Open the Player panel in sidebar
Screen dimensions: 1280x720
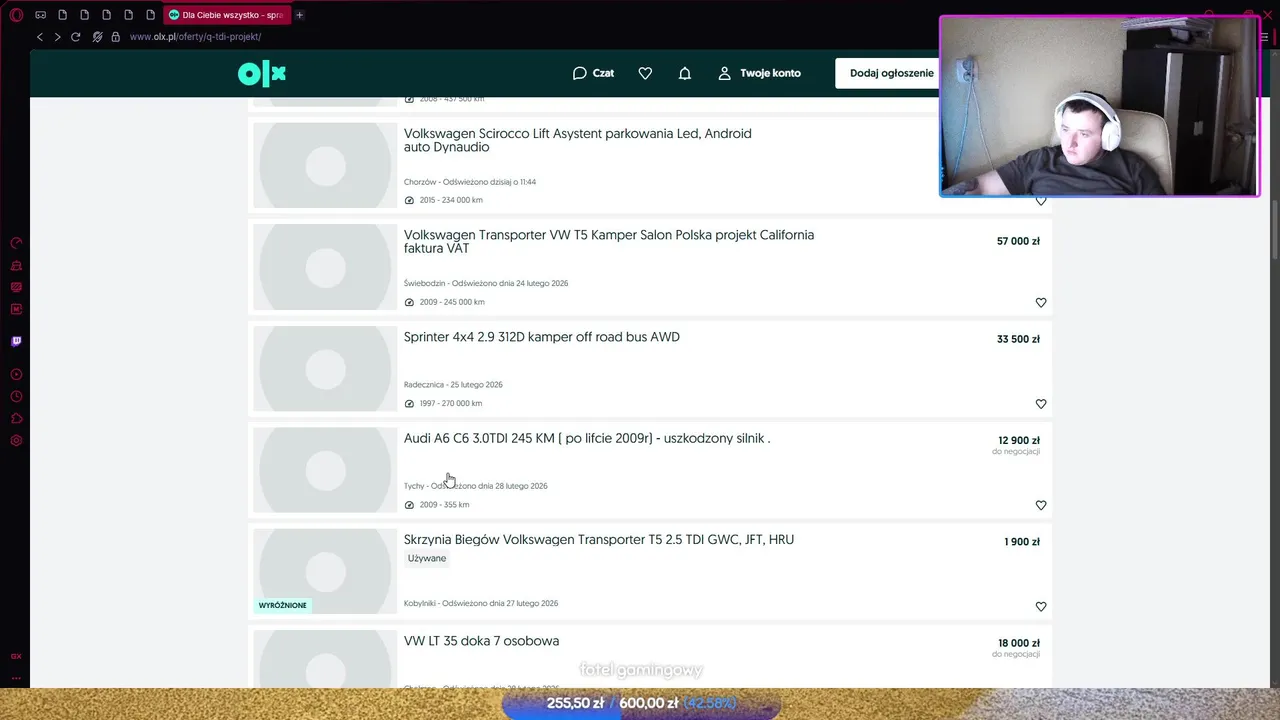(16, 374)
